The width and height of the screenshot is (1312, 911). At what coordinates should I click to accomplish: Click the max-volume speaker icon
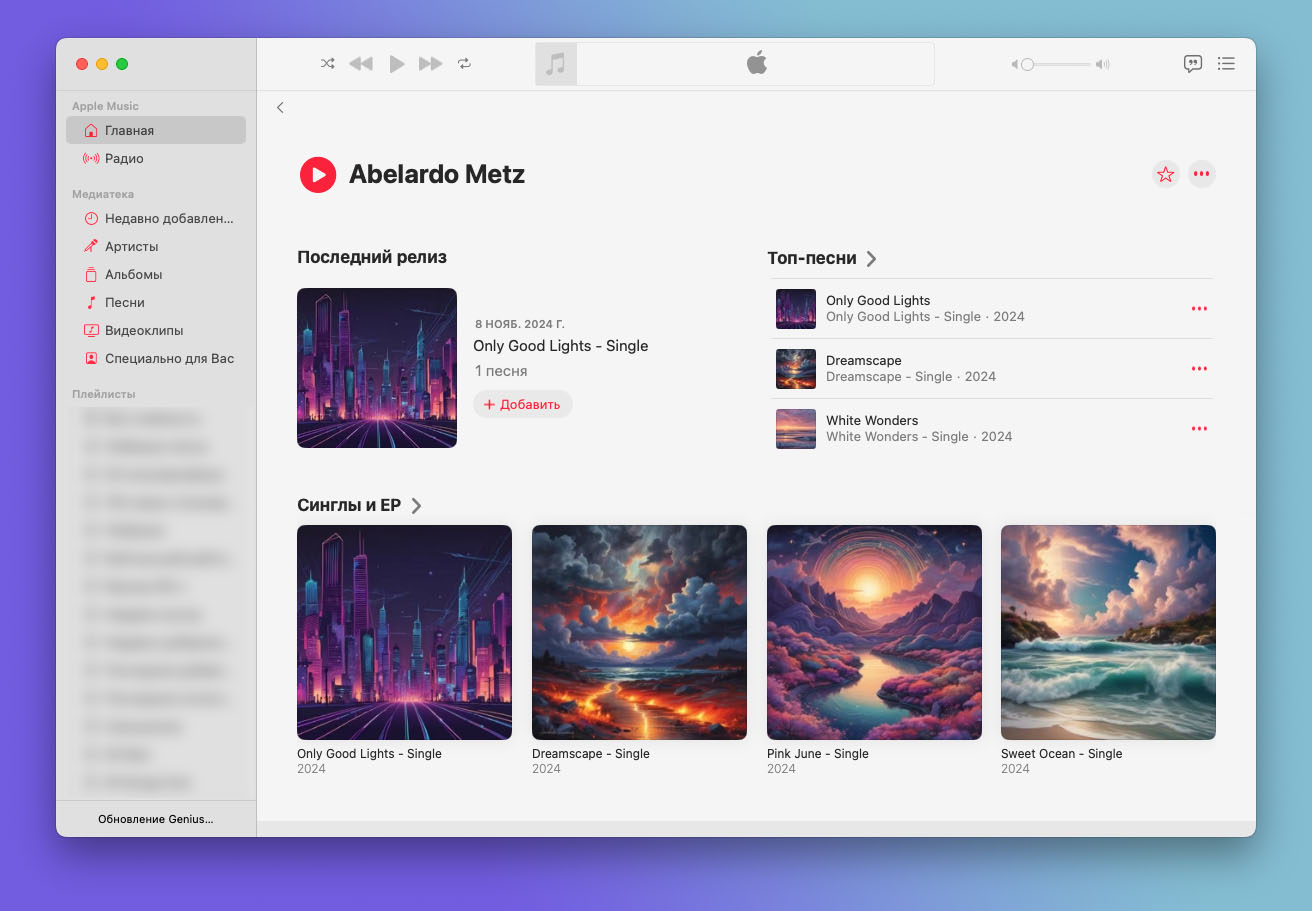click(x=1103, y=64)
